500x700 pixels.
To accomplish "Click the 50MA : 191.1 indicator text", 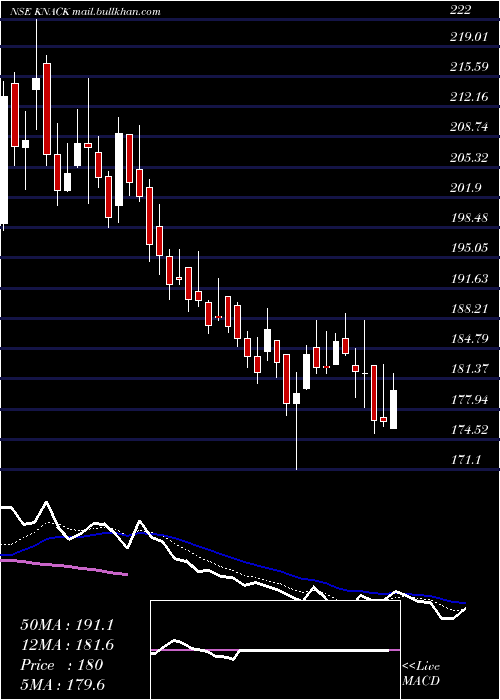I will pos(67,625).
